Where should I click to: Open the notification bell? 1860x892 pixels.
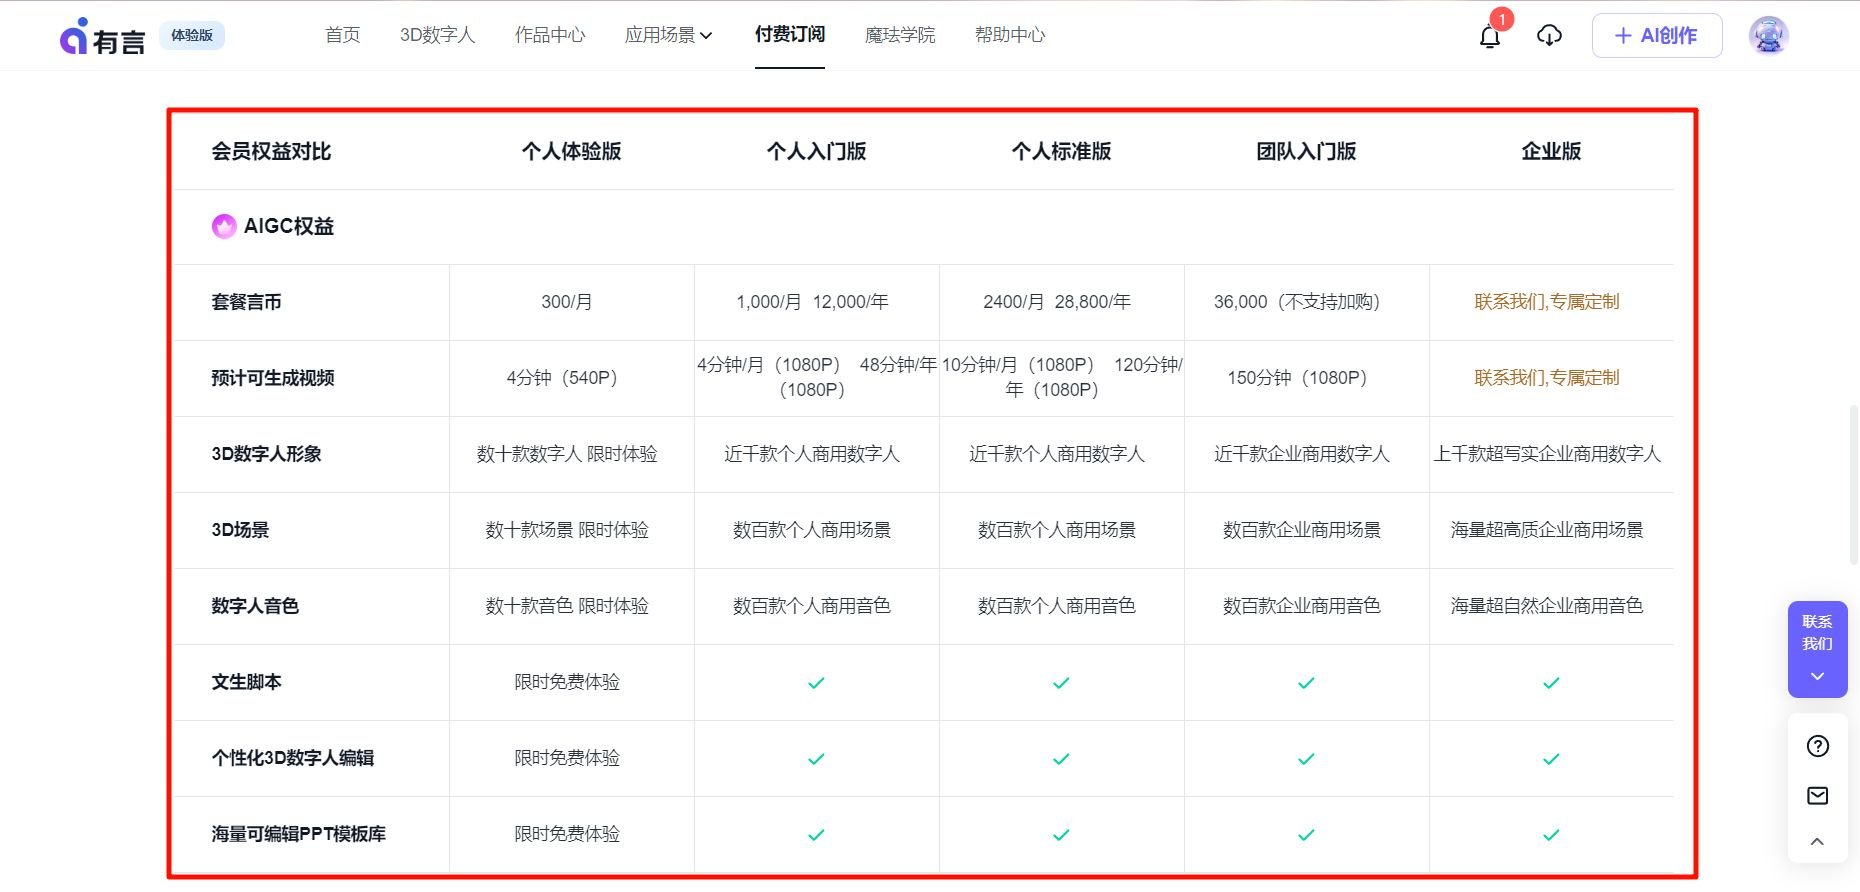pos(1490,37)
